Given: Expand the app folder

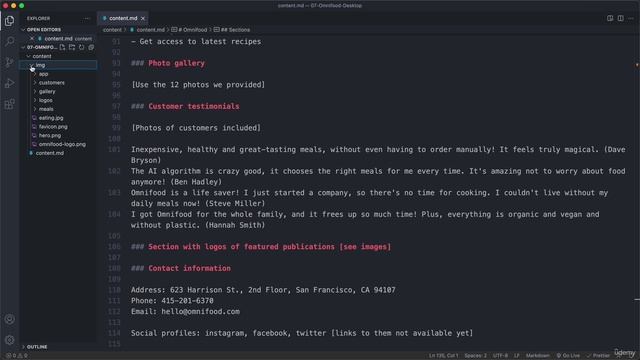Looking at the screenshot, I should pyautogui.click(x=35, y=74).
